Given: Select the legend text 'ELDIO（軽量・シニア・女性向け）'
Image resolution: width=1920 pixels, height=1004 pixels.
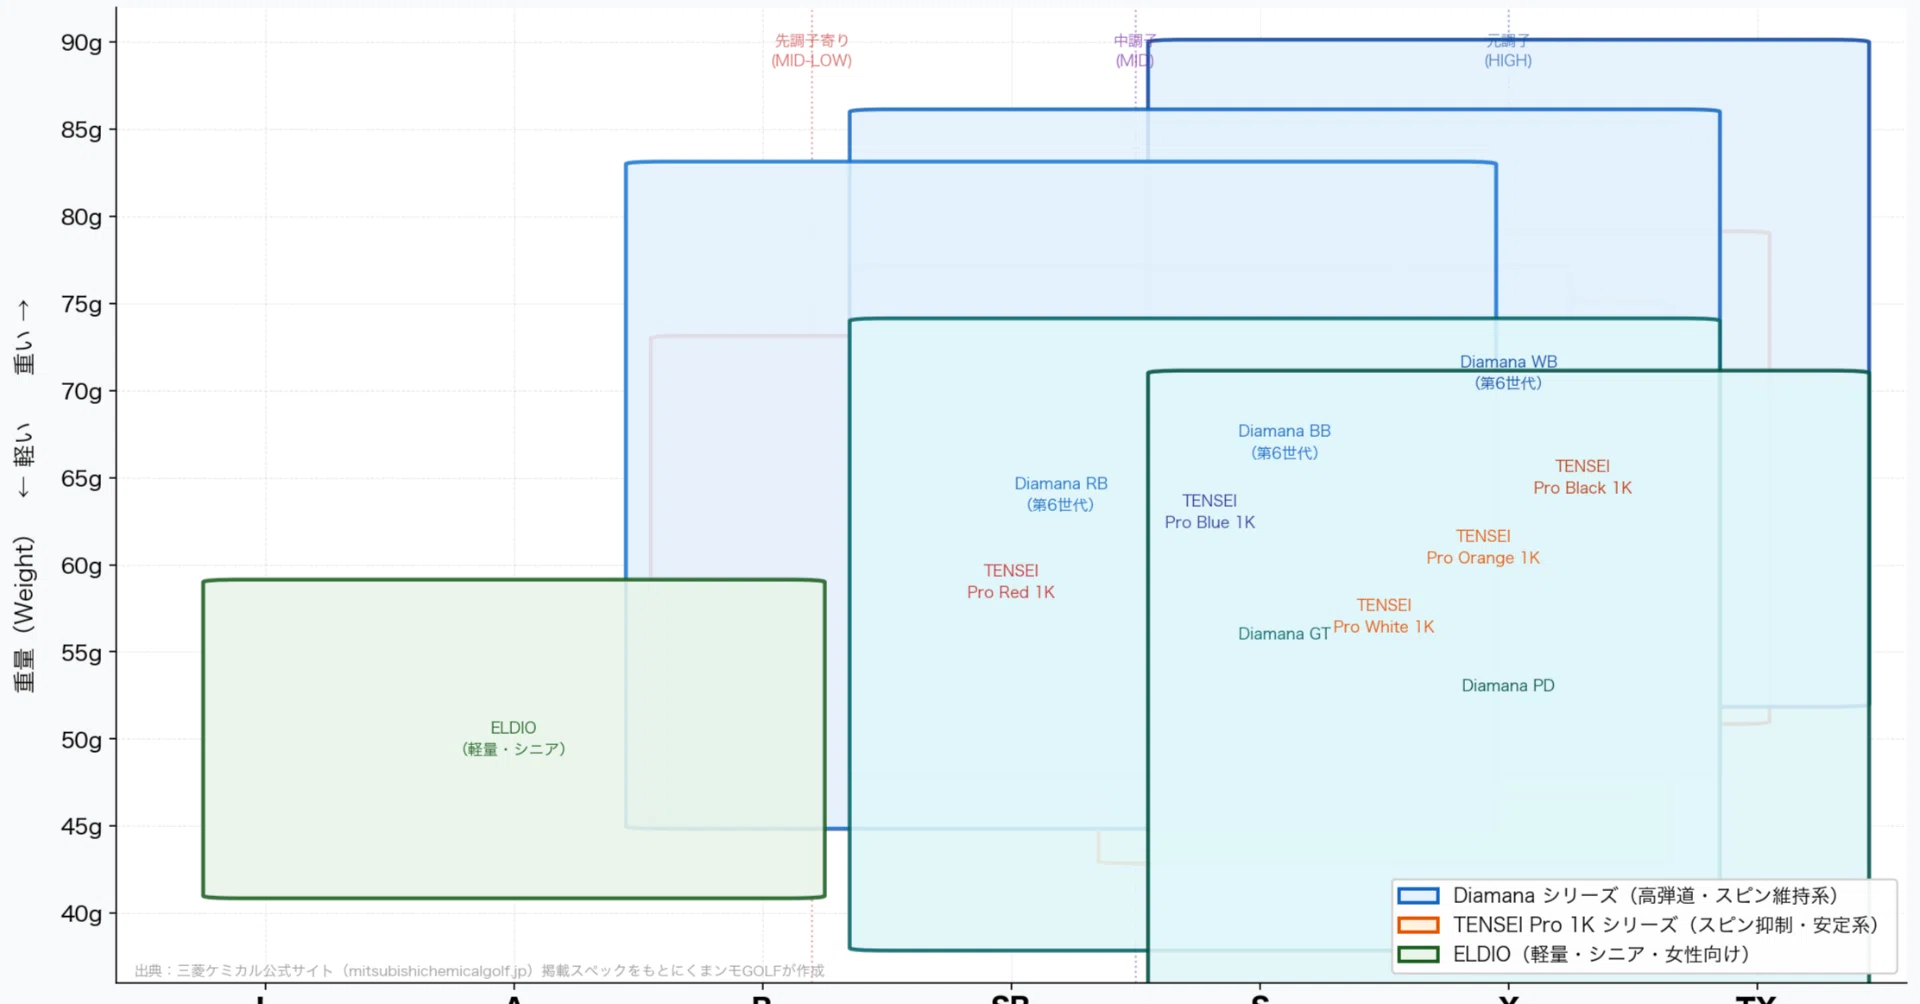Looking at the screenshot, I should pos(1601,954).
